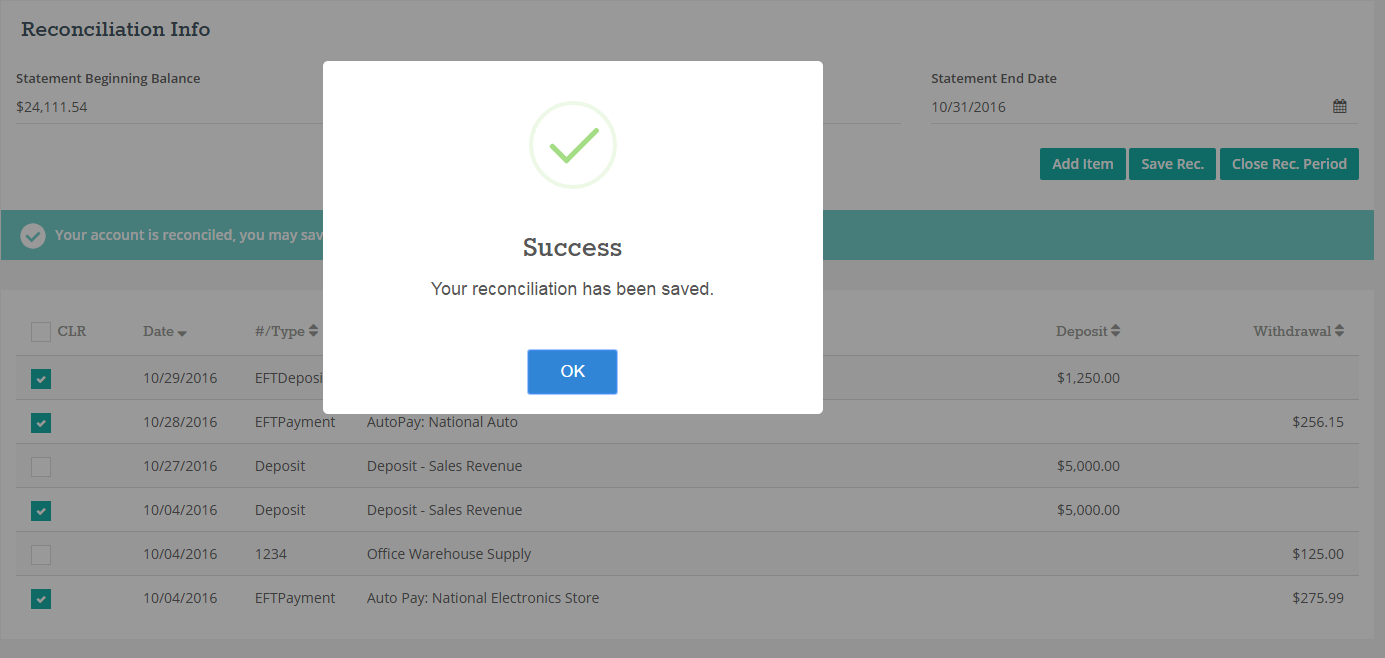Confirm the Success dialog with OK
The width and height of the screenshot is (1385, 658).
(572, 372)
